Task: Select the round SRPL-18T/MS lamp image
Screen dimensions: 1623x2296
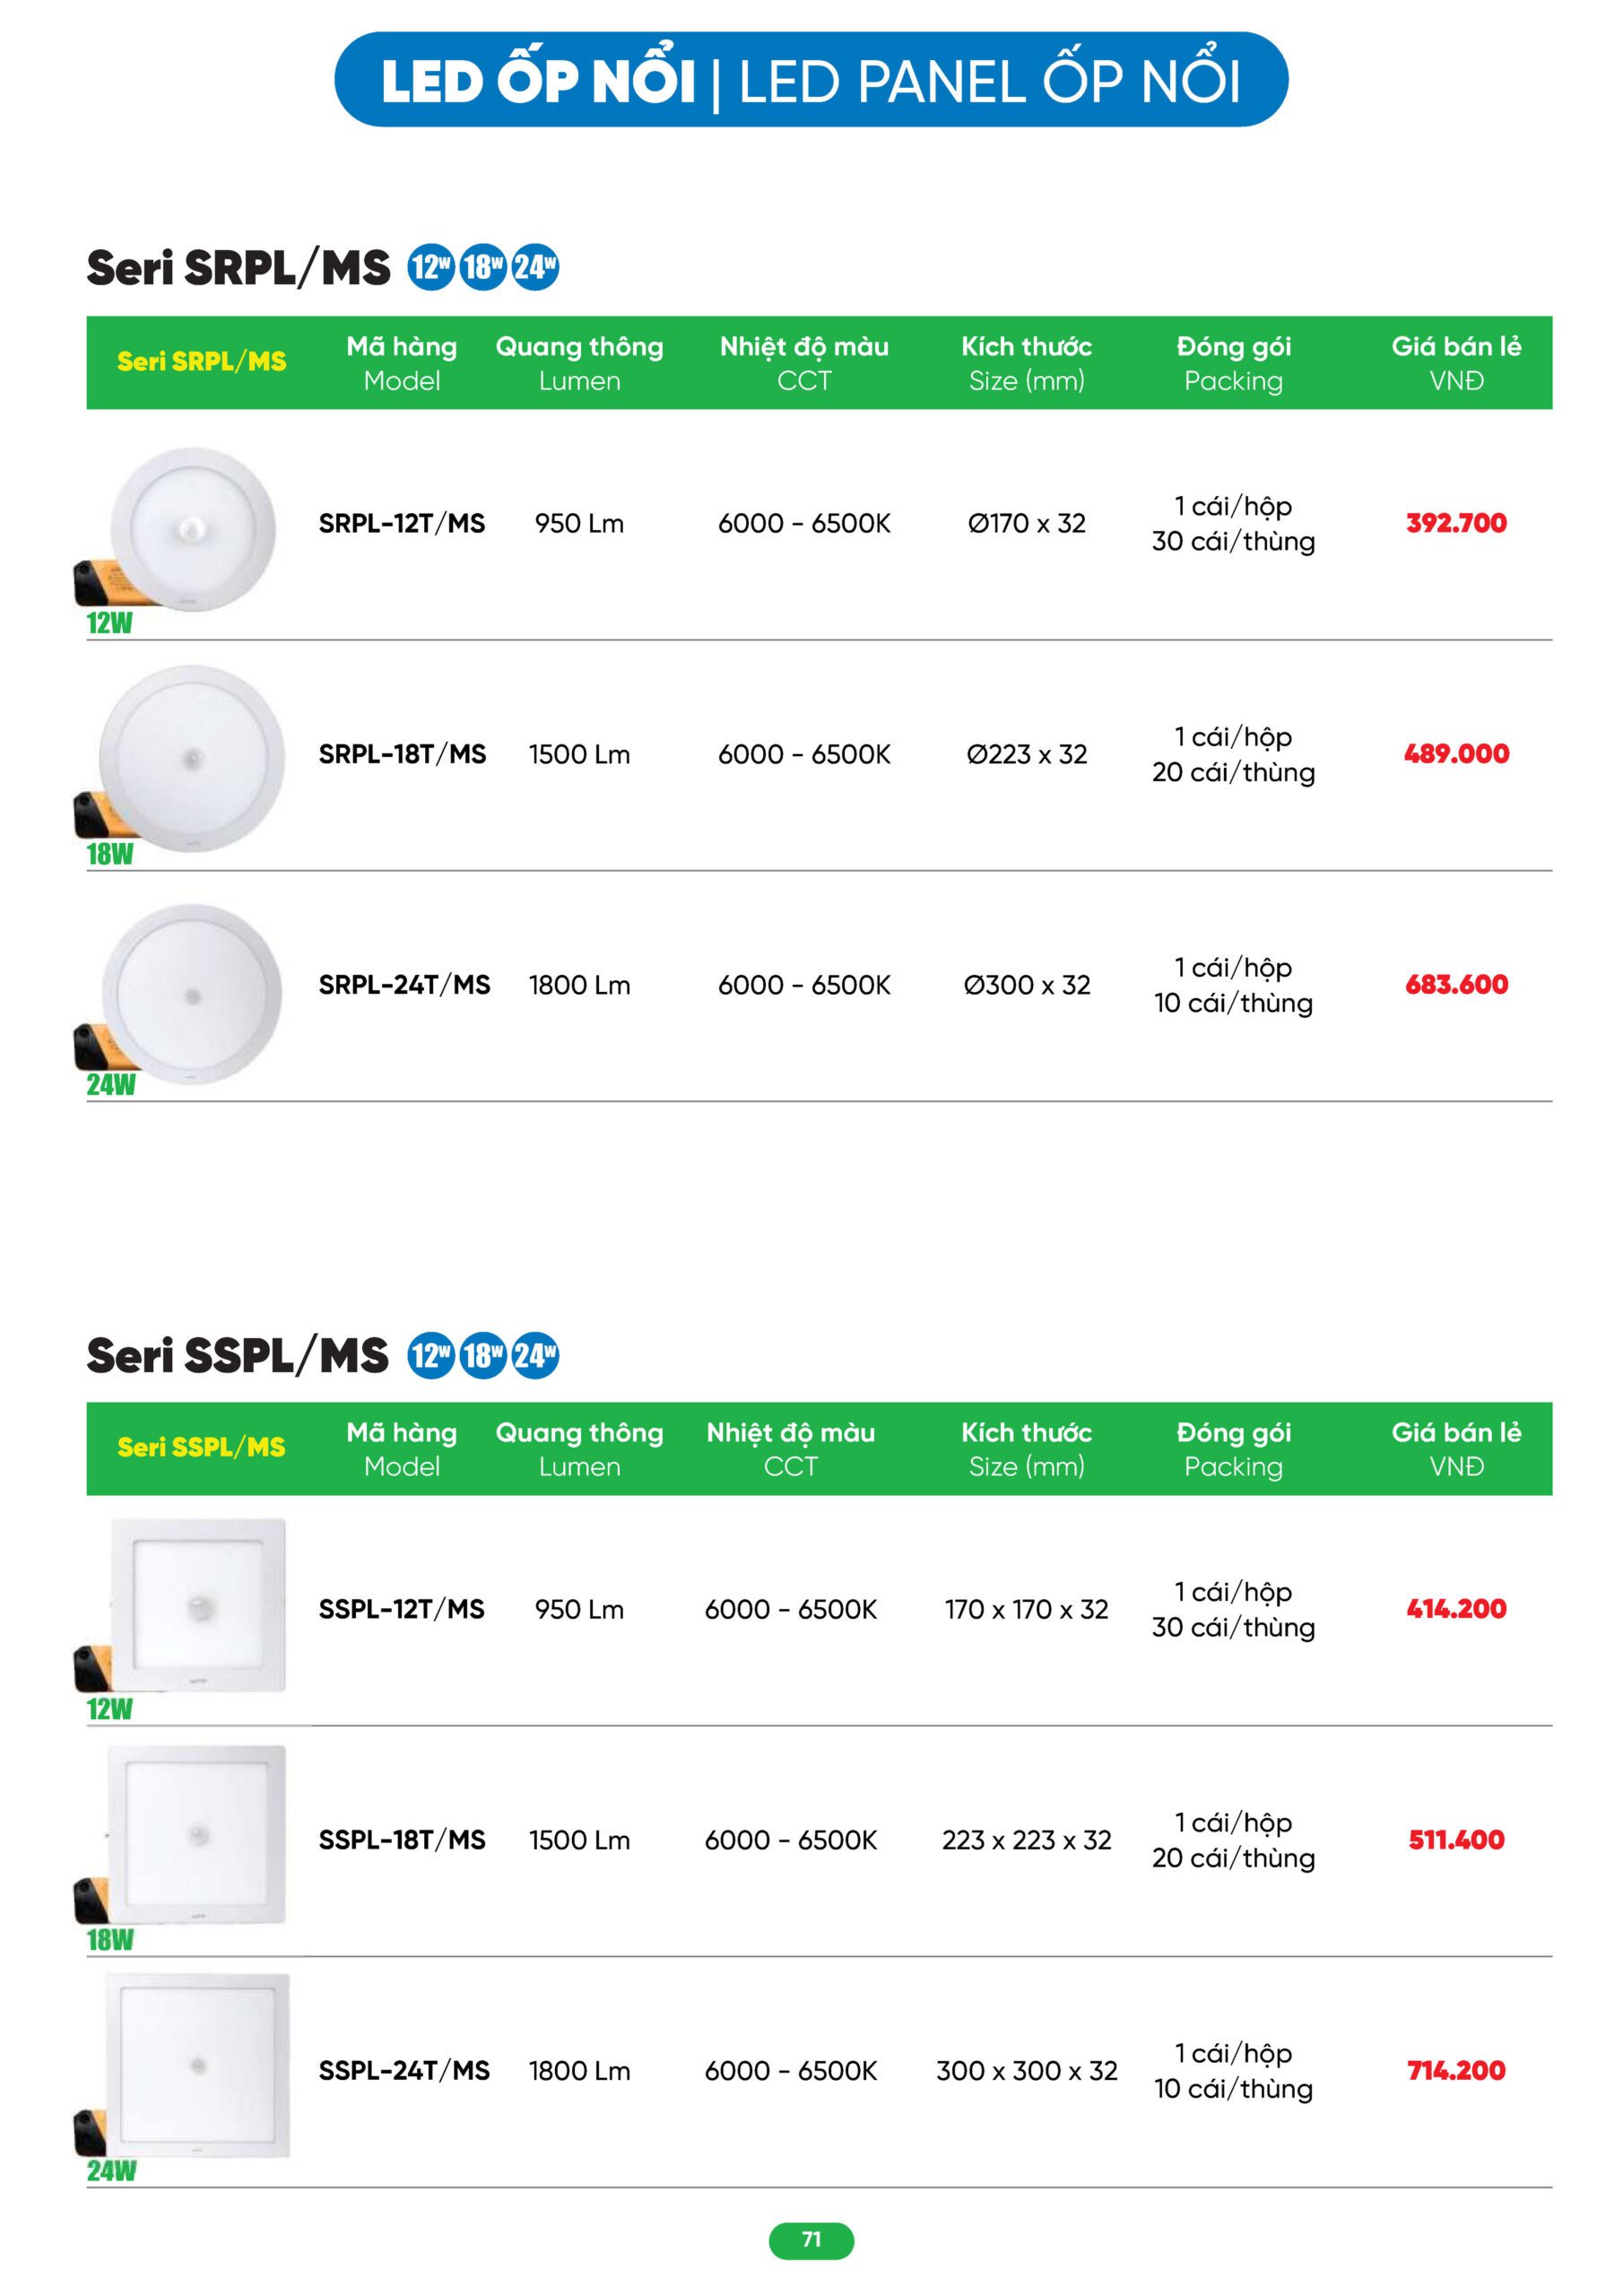Action: 192,758
